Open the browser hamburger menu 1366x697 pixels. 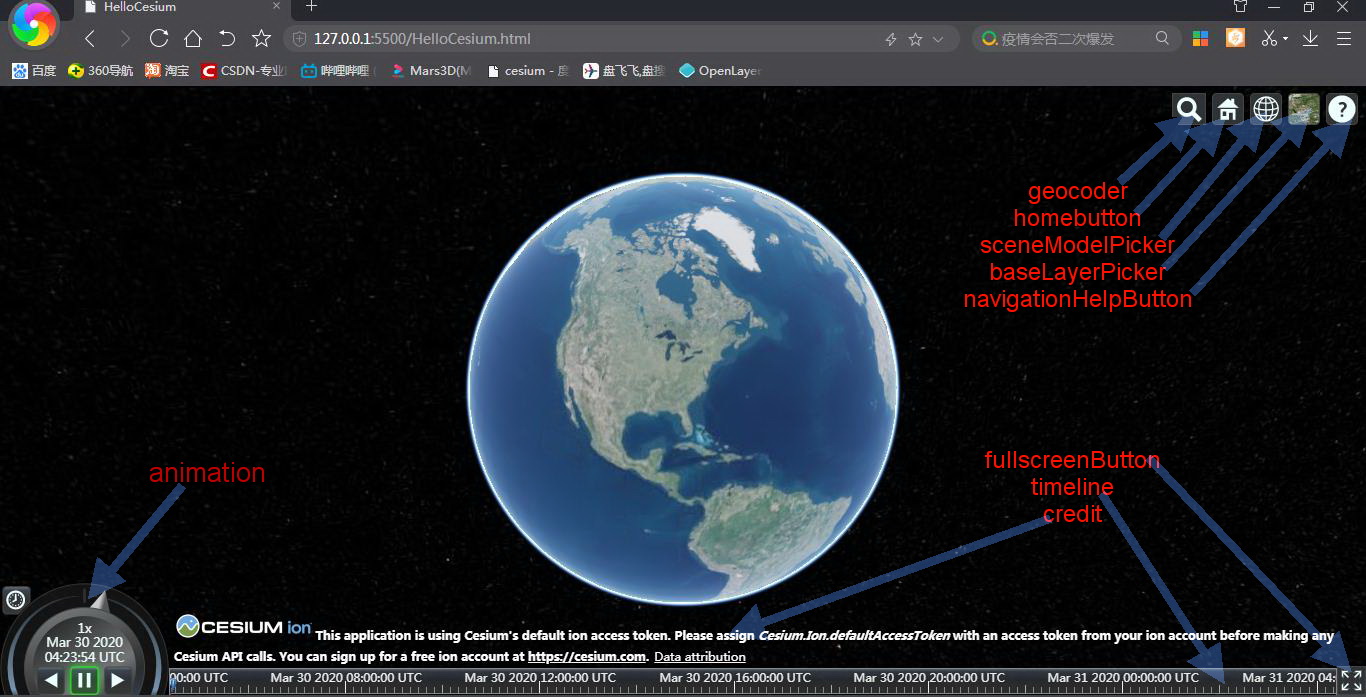(1345, 38)
